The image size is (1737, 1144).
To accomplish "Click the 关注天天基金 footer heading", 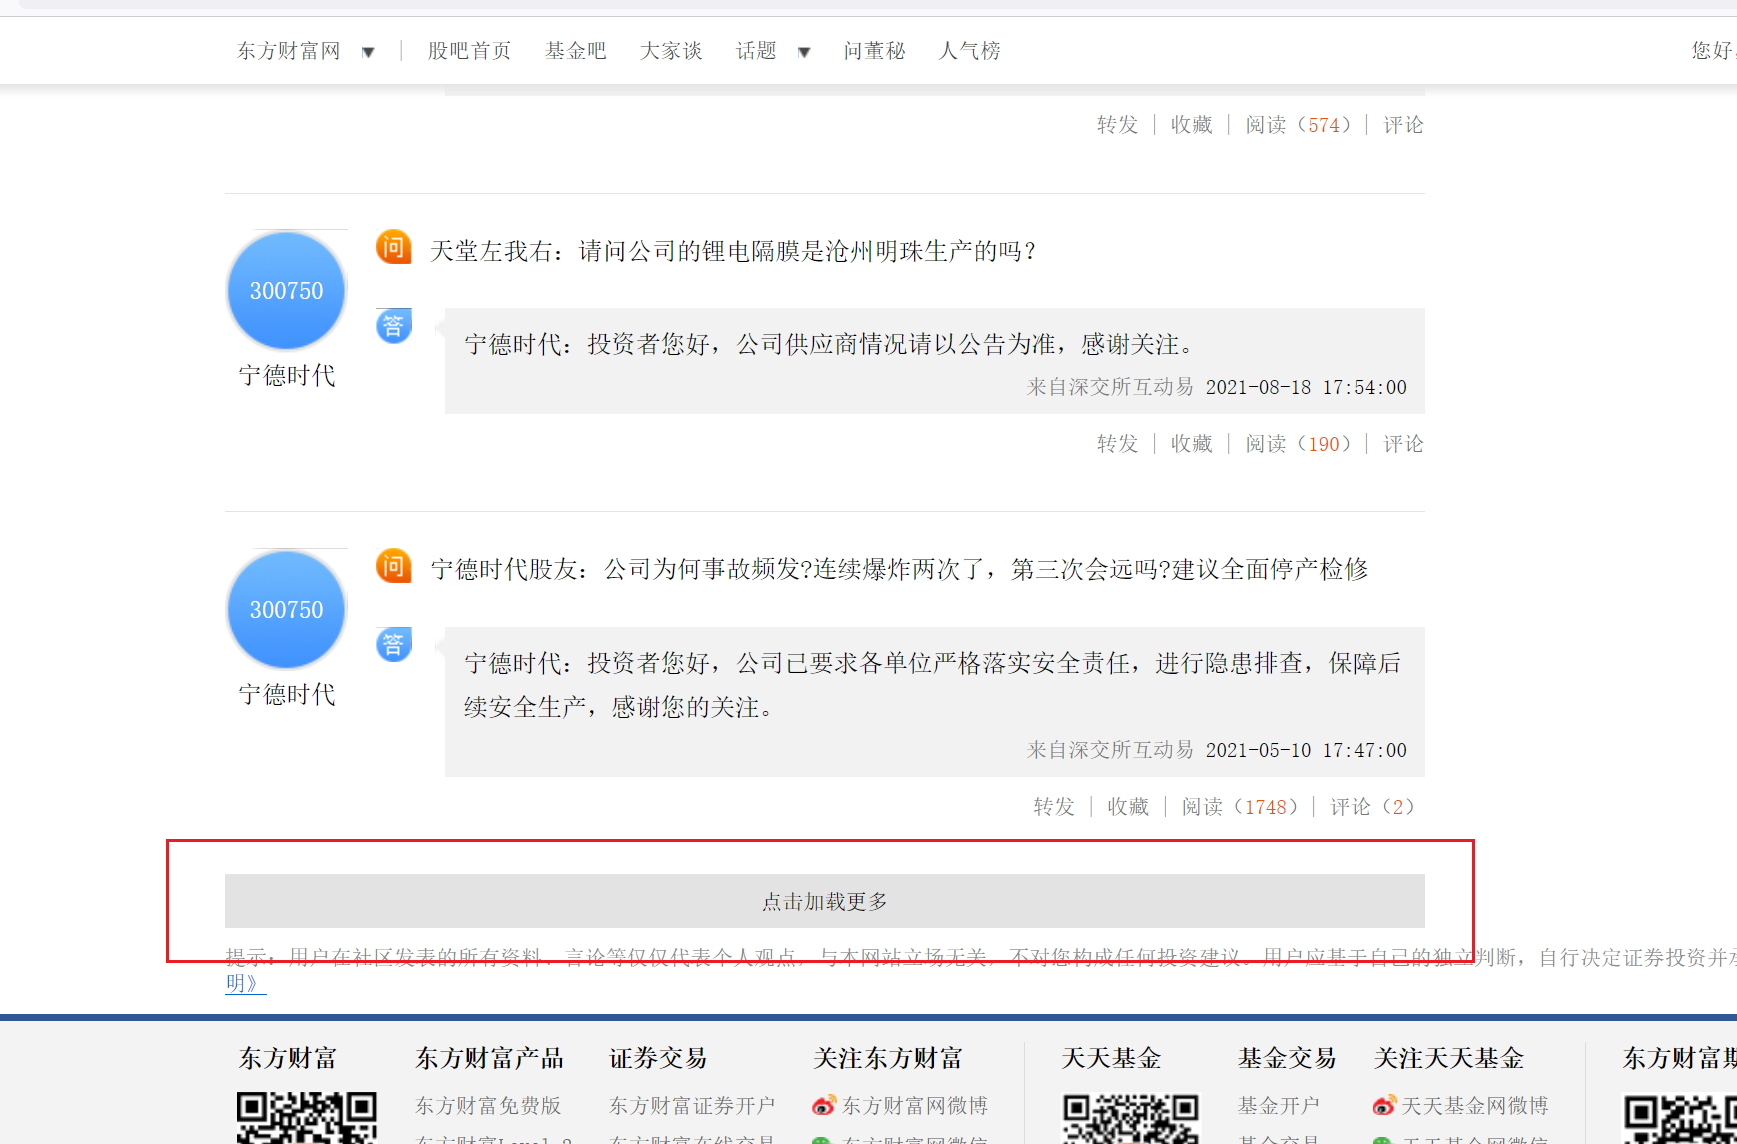I will click(x=1449, y=1058).
